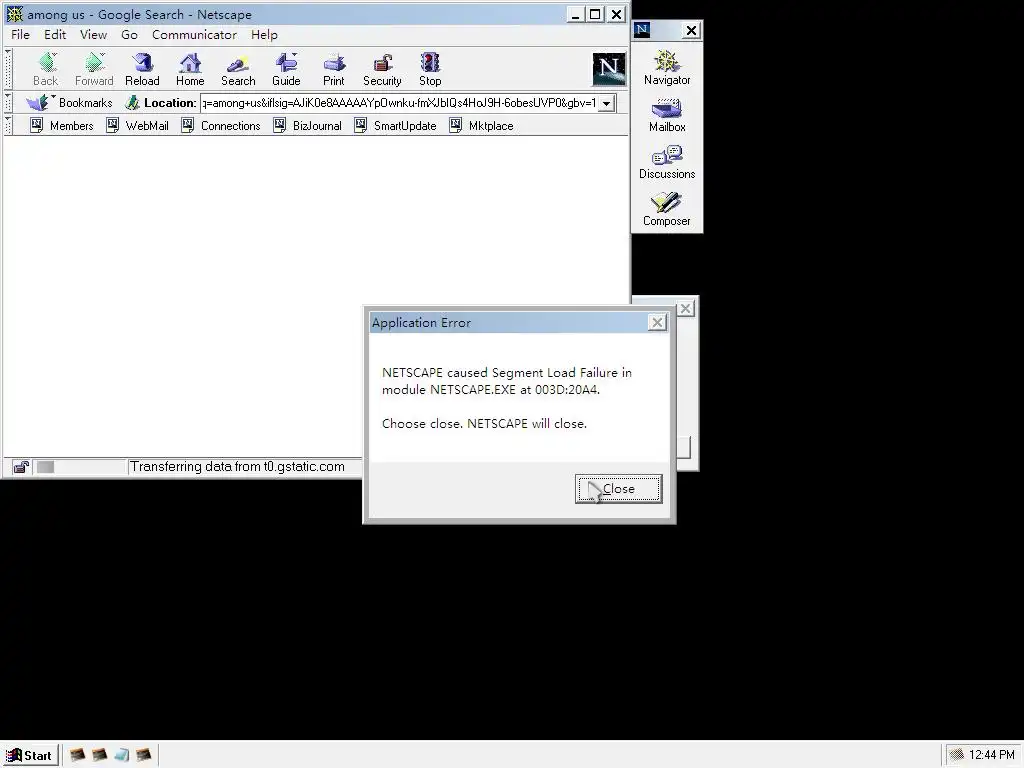The height and width of the screenshot is (768, 1024).
Task: Open the Bookmarks quick file icon
Action: click(x=37, y=103)
